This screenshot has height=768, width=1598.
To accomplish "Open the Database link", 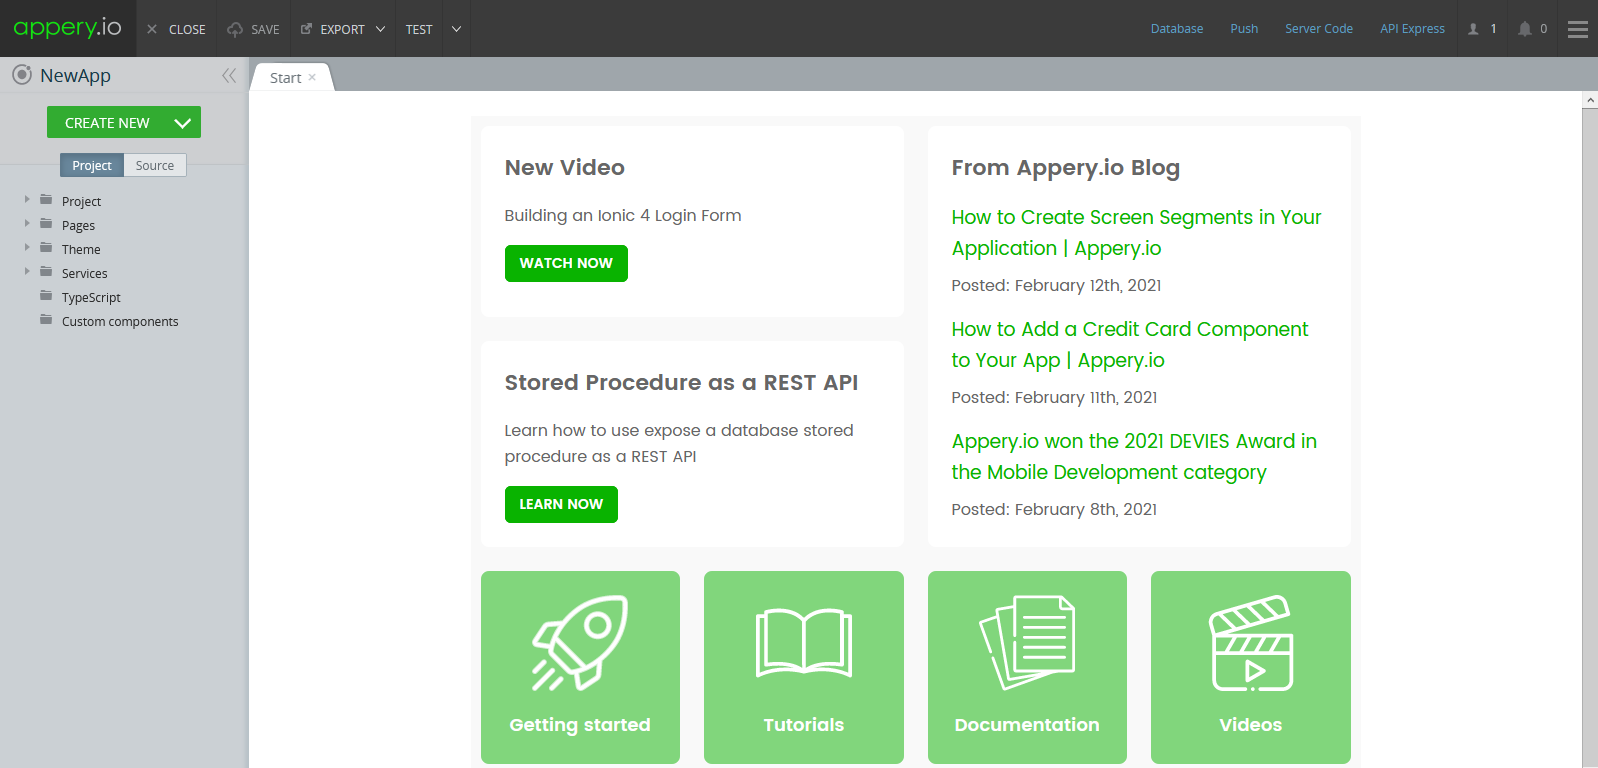I will 1177,29.
